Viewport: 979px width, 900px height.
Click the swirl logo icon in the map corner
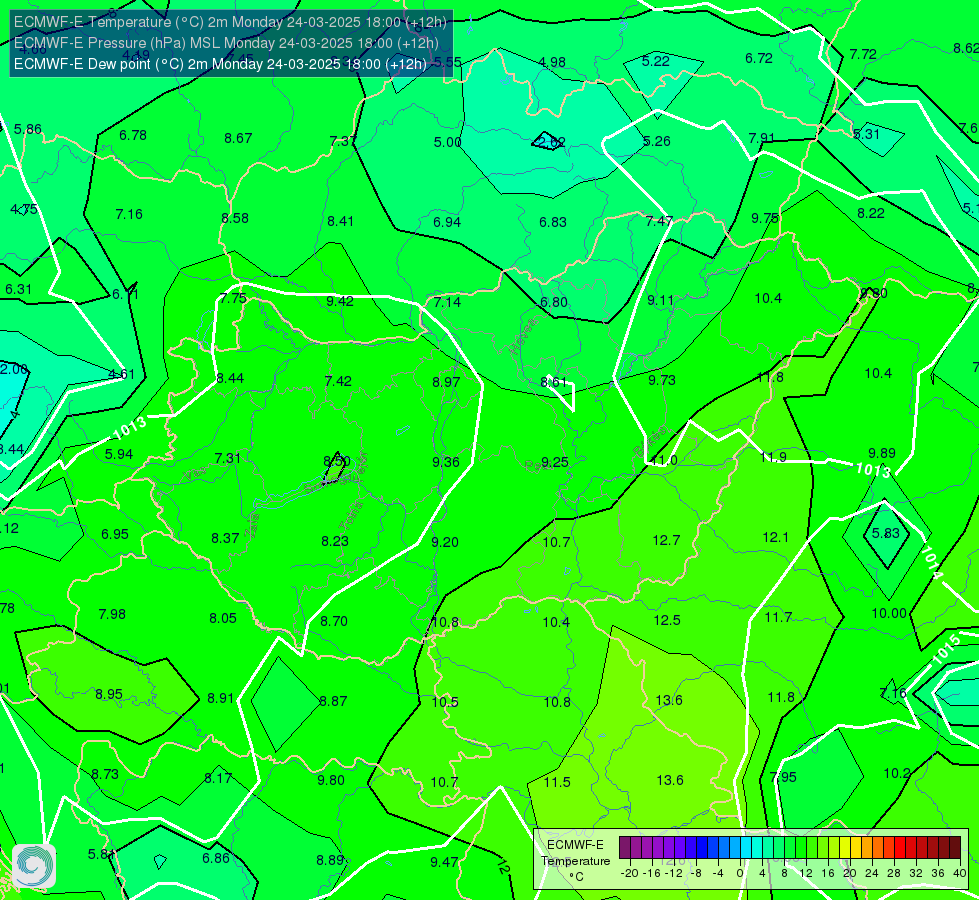pyautogui.click(x=34, y=865)
